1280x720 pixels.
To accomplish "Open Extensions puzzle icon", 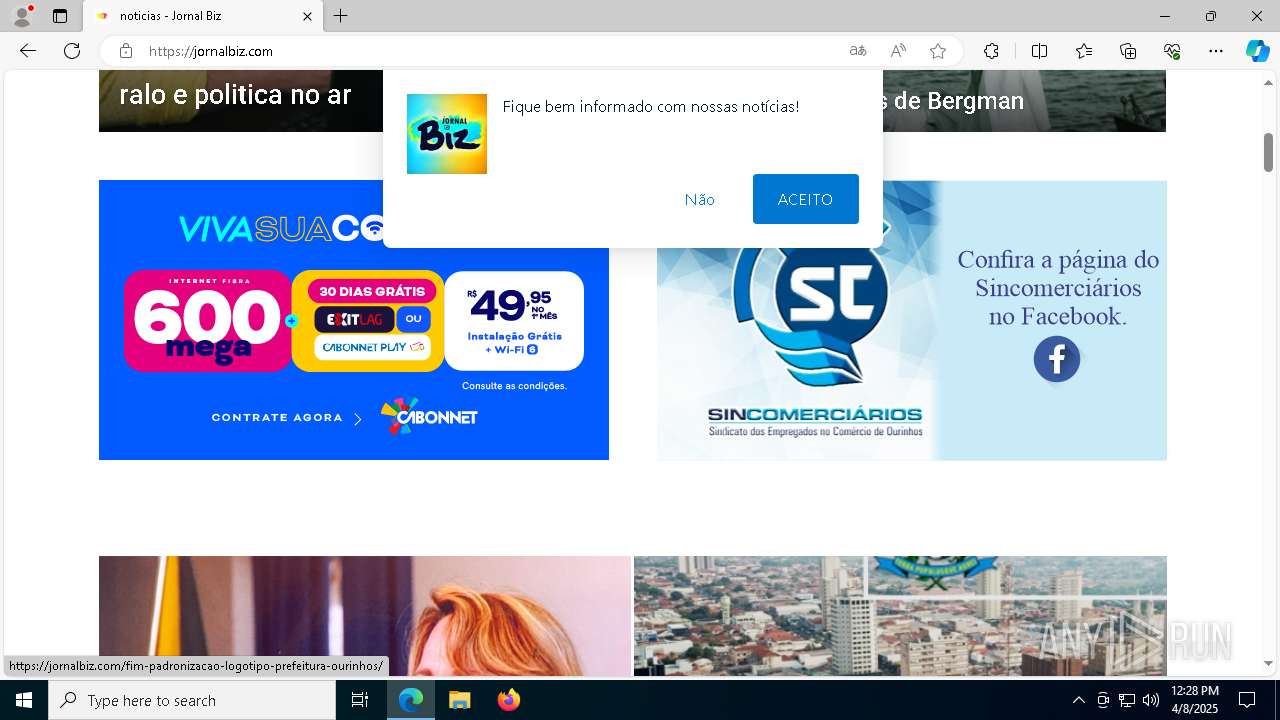I will [991, 51].
